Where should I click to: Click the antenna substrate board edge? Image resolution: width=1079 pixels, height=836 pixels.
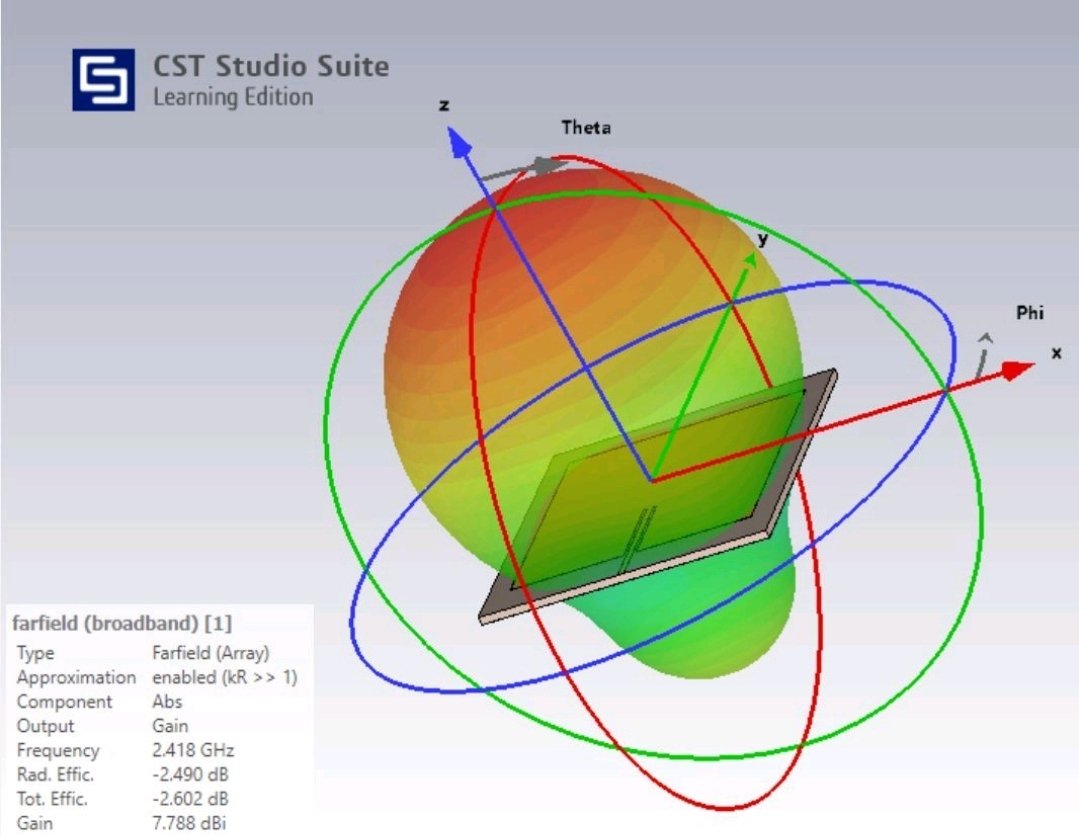click(625, 577)
